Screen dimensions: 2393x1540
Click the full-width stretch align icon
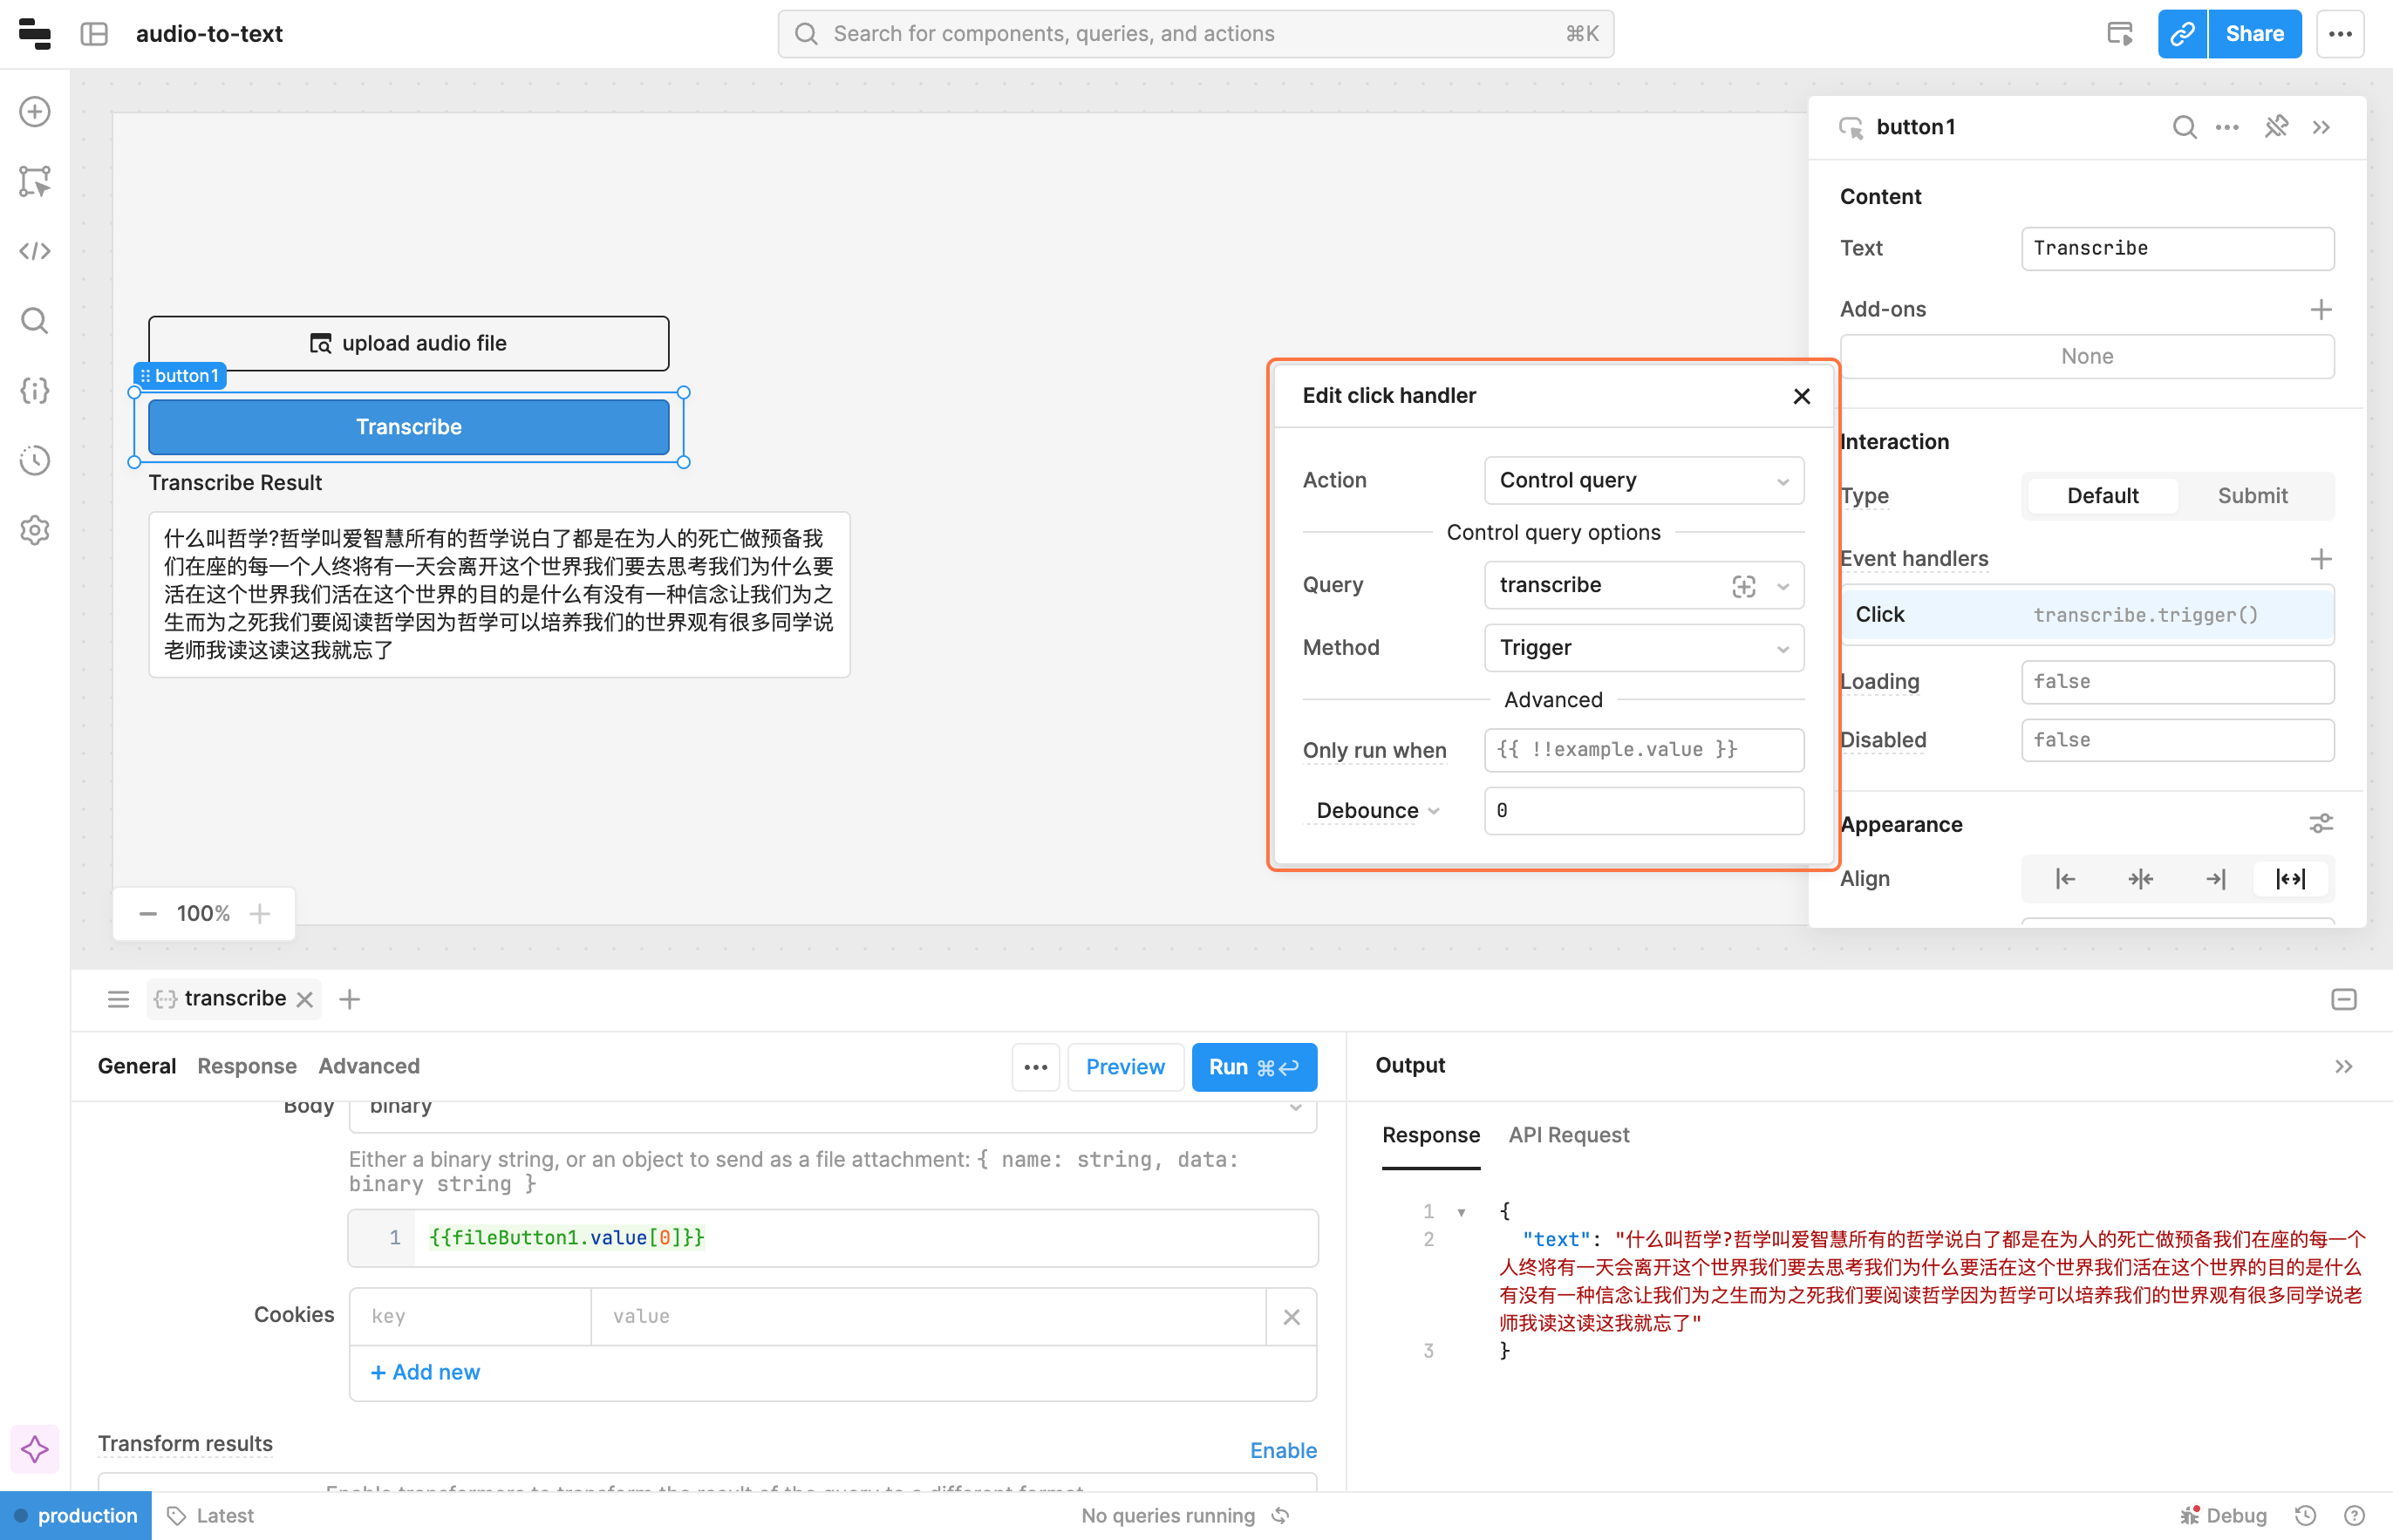click(2290, 879)
